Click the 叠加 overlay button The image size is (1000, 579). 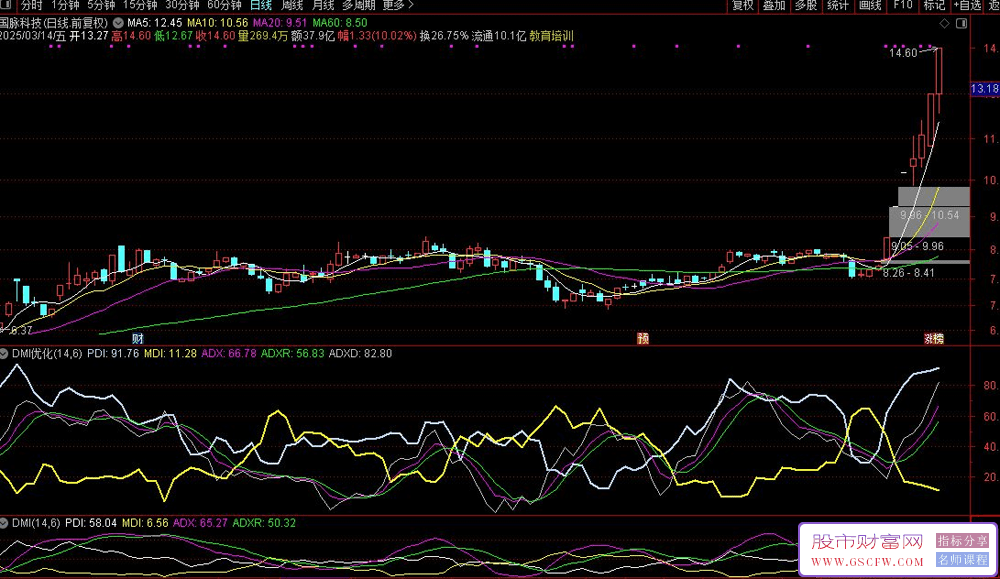tap(774, 6)
